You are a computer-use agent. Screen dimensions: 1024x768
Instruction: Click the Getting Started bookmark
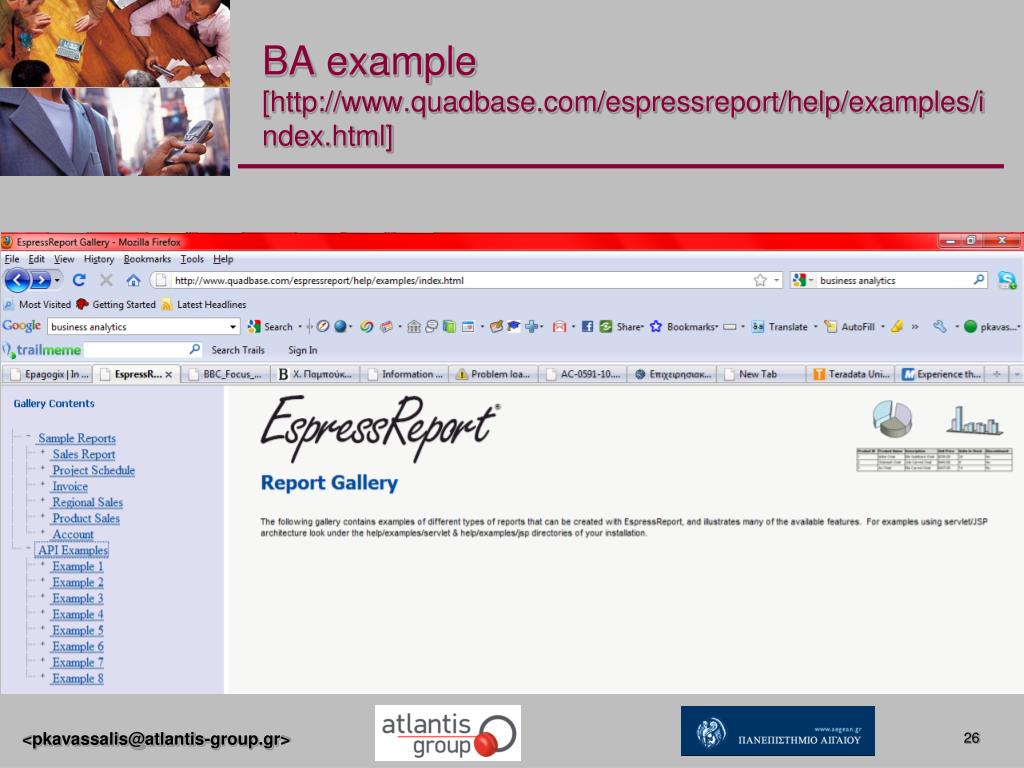pyautogui.click(x=116, y=304)
